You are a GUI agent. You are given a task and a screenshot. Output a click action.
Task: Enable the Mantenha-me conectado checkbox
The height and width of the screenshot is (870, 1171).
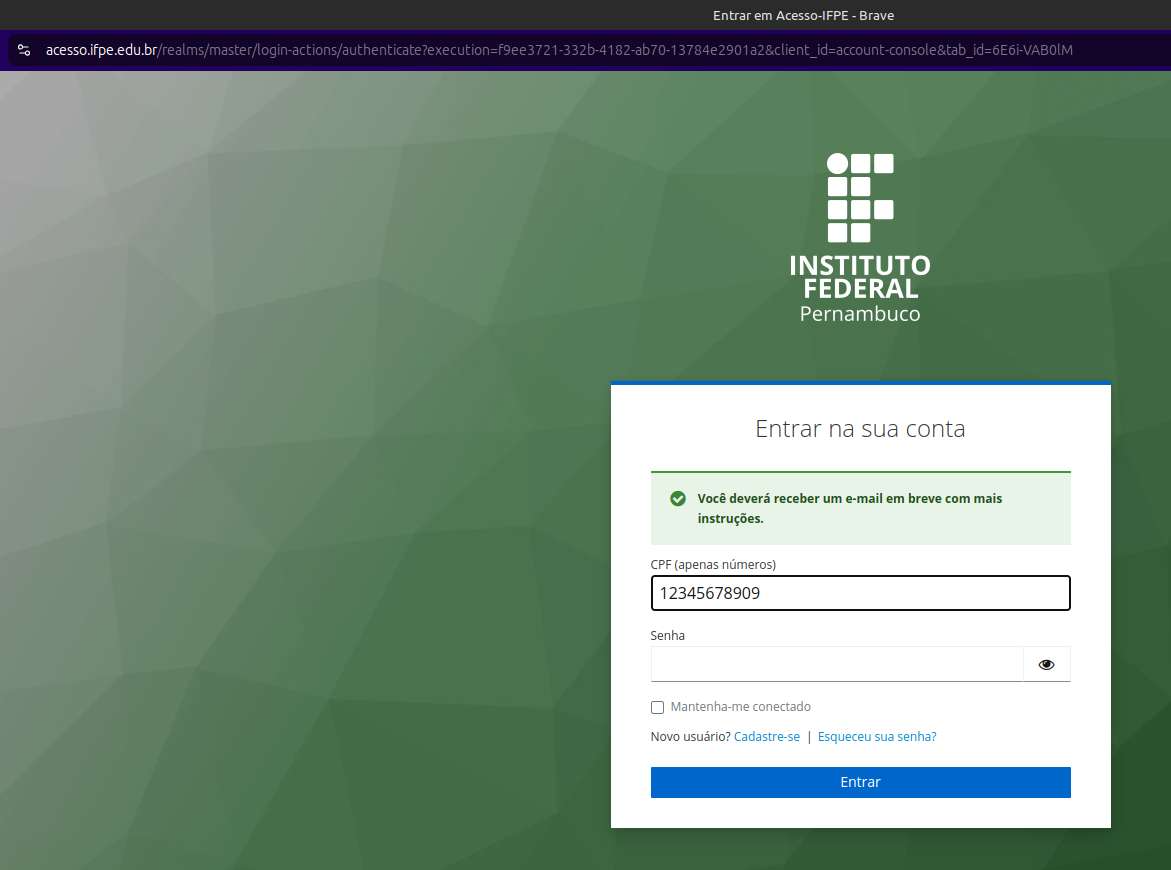(657, 707)
